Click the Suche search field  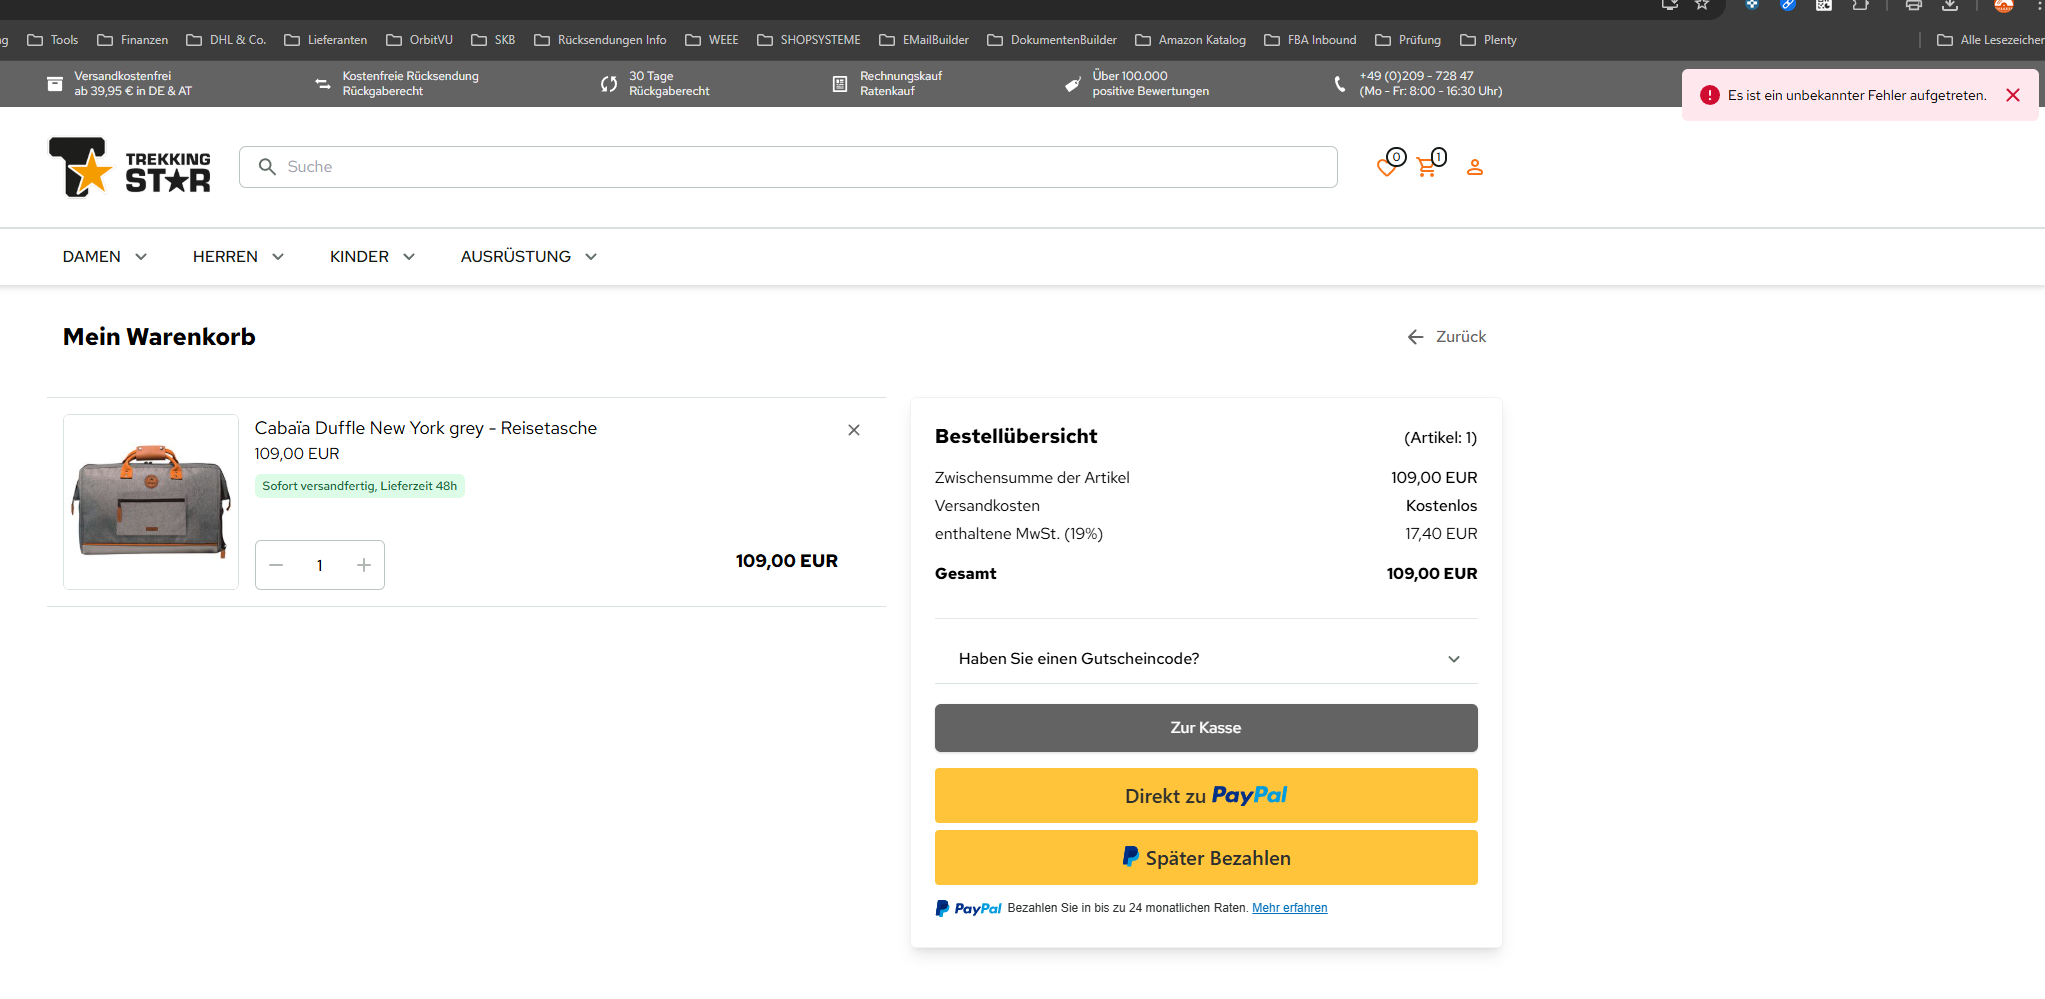(x=788, y=167)
